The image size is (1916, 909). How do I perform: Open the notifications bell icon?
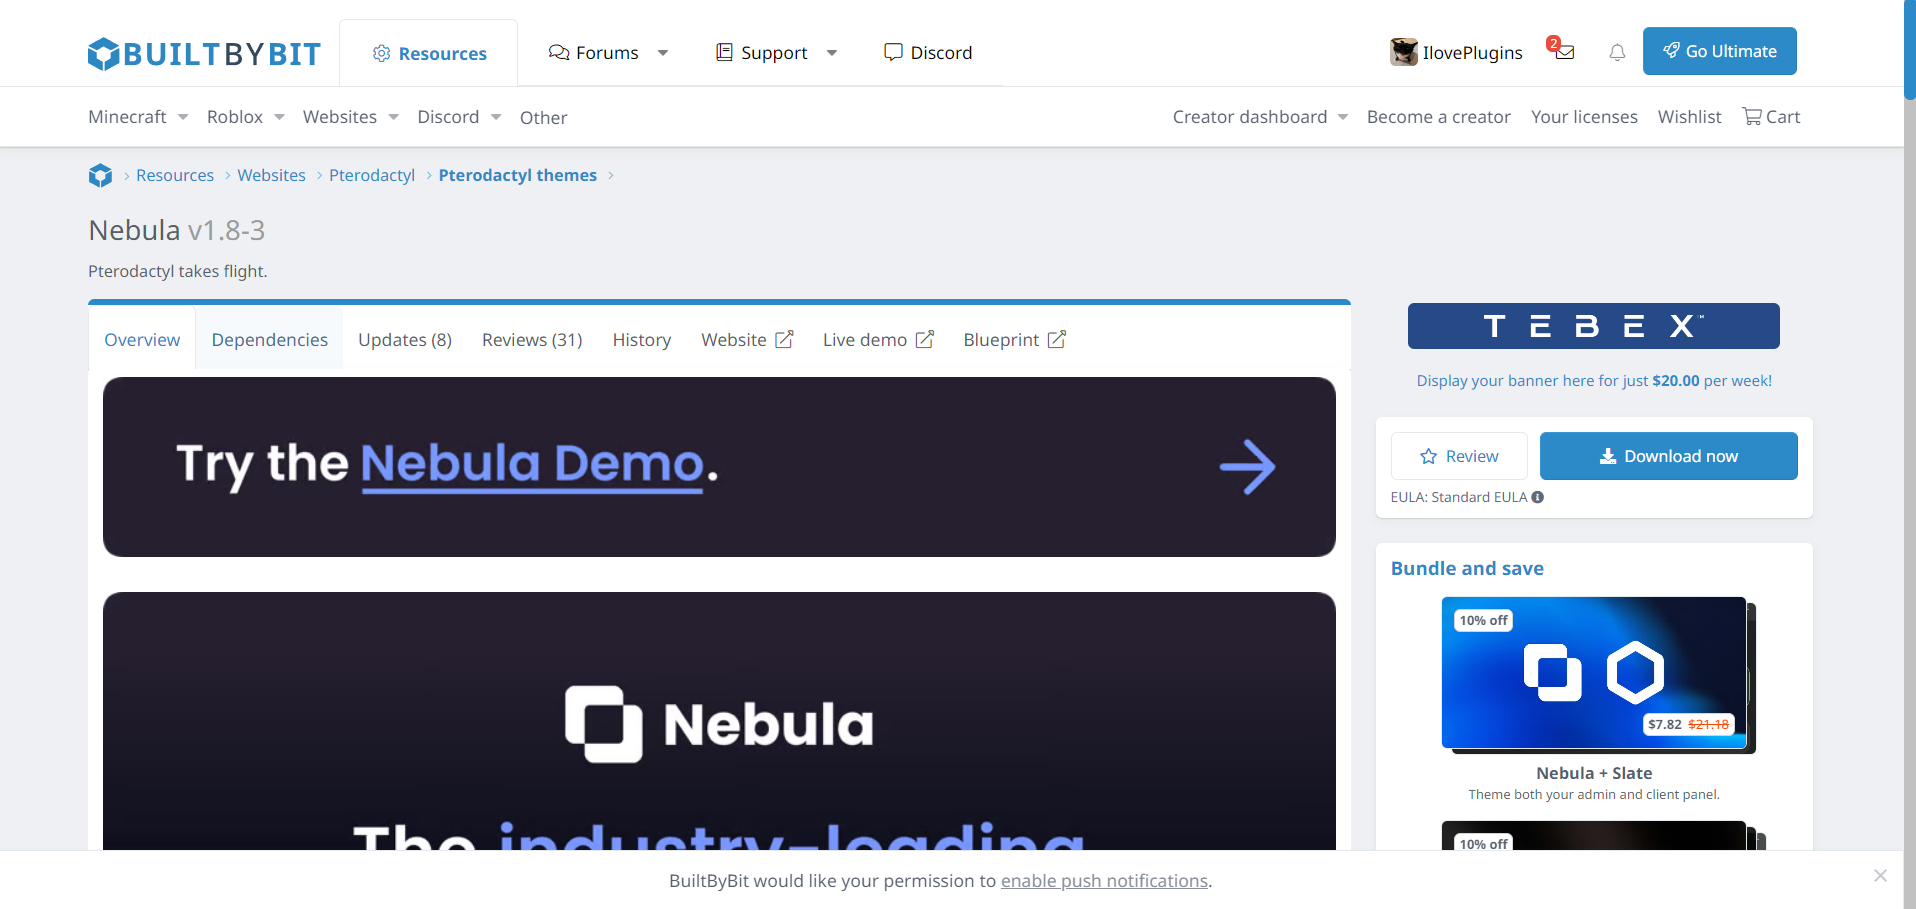pyautogui.click(x=1617, y=52)
